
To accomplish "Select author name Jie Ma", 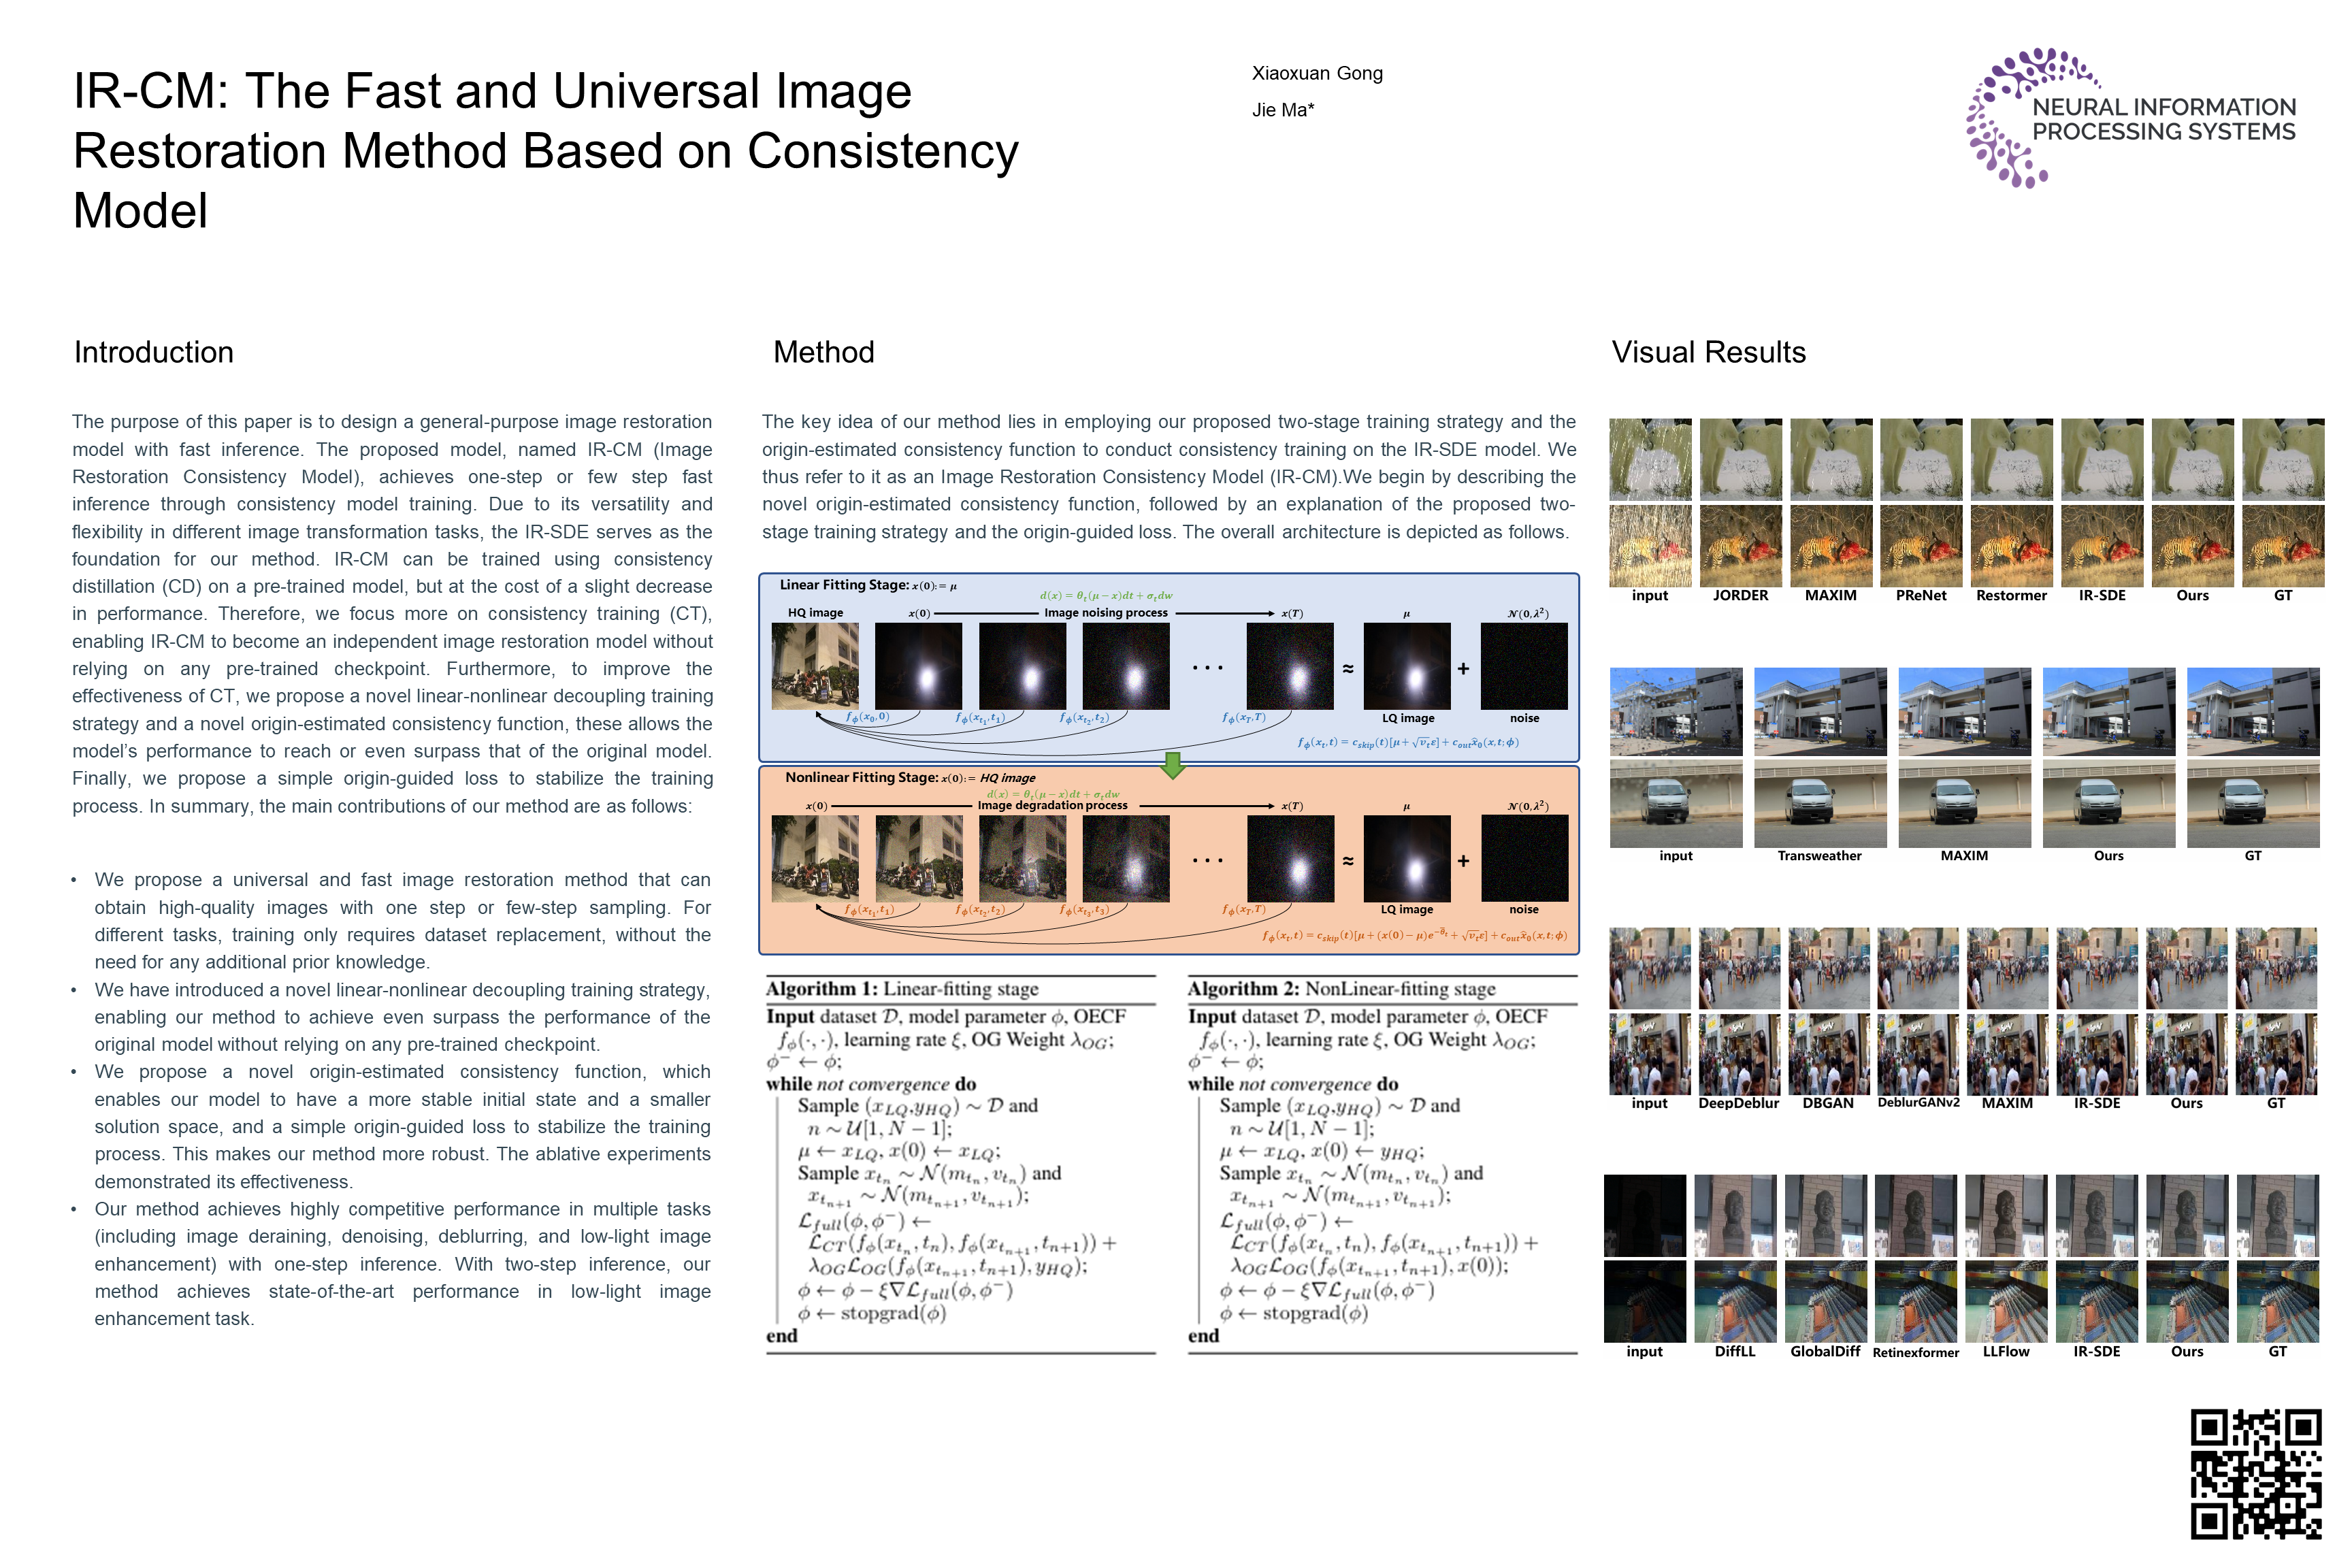I will coord(1282,110).
